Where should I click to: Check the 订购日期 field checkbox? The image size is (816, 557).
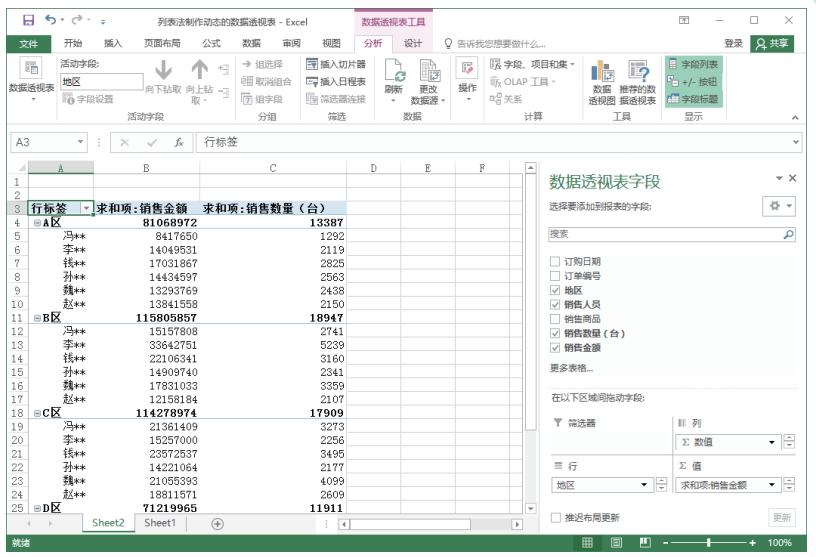click(x=555, y=261)
